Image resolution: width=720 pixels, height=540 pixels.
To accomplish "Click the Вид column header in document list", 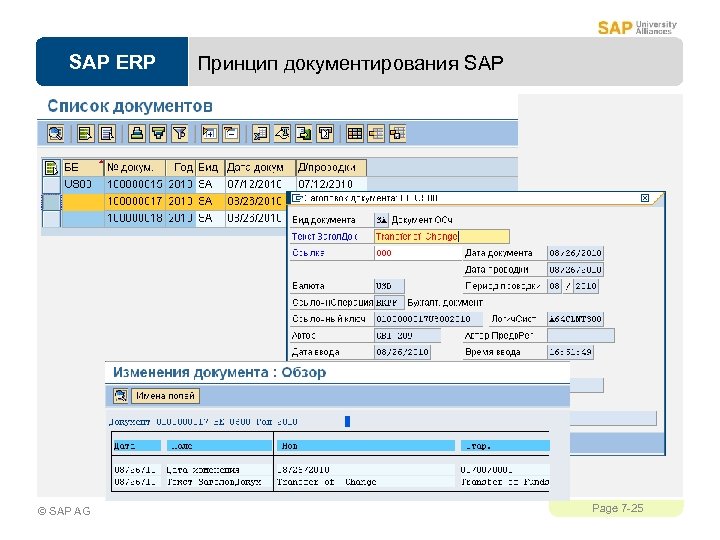I will point(210,168).
